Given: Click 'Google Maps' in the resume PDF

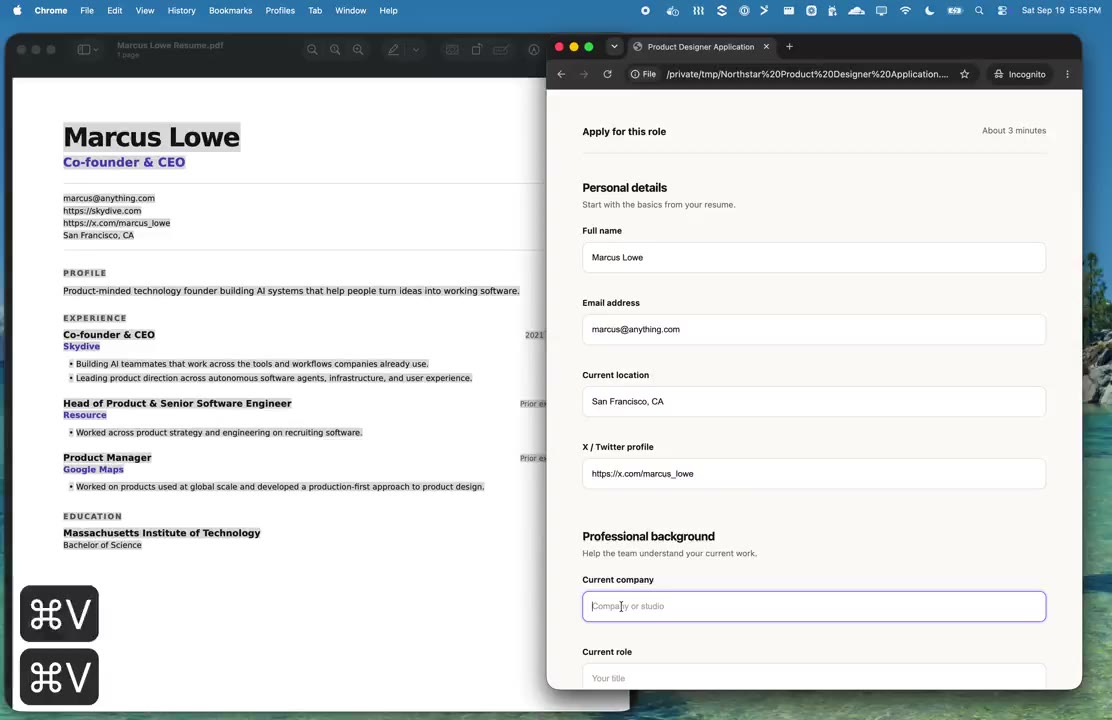Looking at the screenshot, I should [x=93, y=470].
